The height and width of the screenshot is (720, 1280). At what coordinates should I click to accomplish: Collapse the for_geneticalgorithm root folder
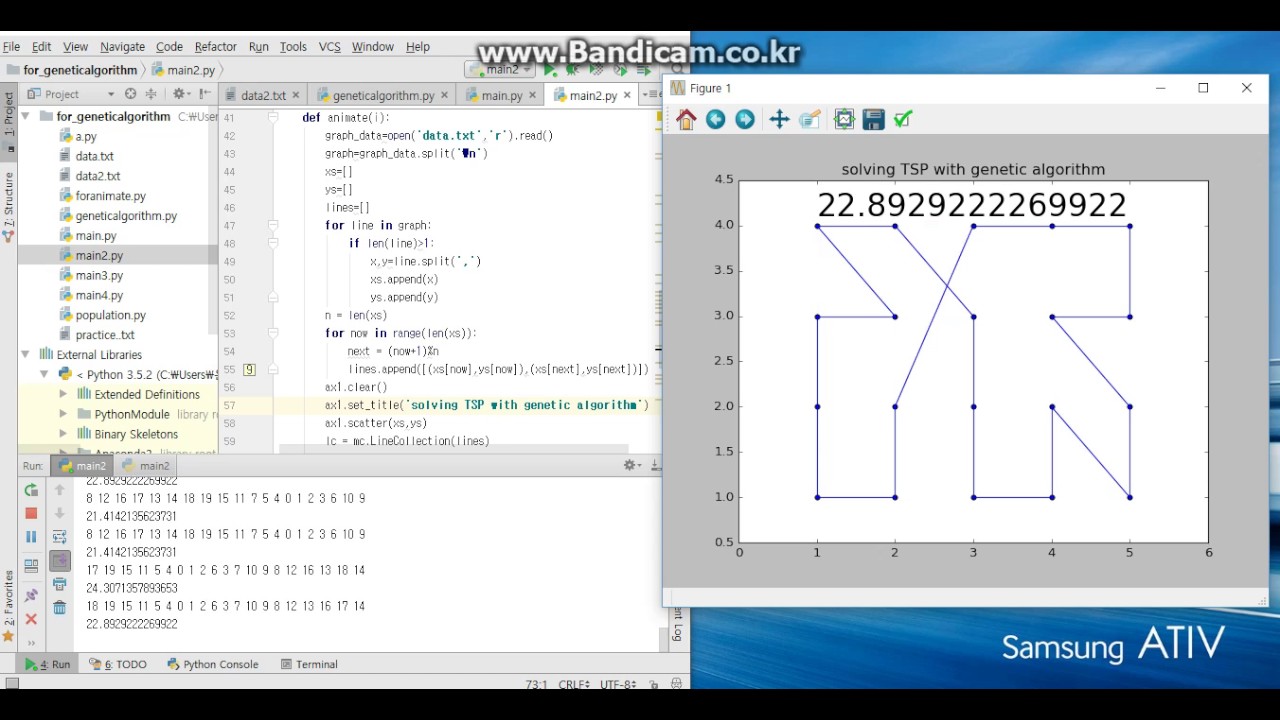tap(26, 116)
